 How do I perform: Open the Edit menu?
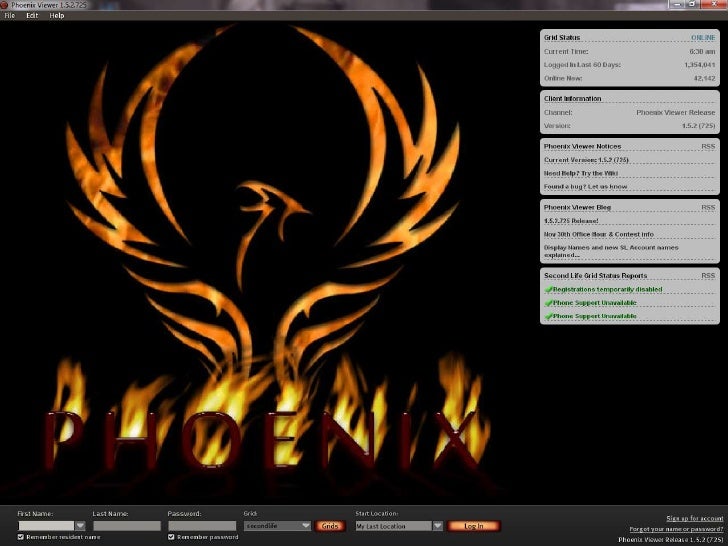coord(32,15)
